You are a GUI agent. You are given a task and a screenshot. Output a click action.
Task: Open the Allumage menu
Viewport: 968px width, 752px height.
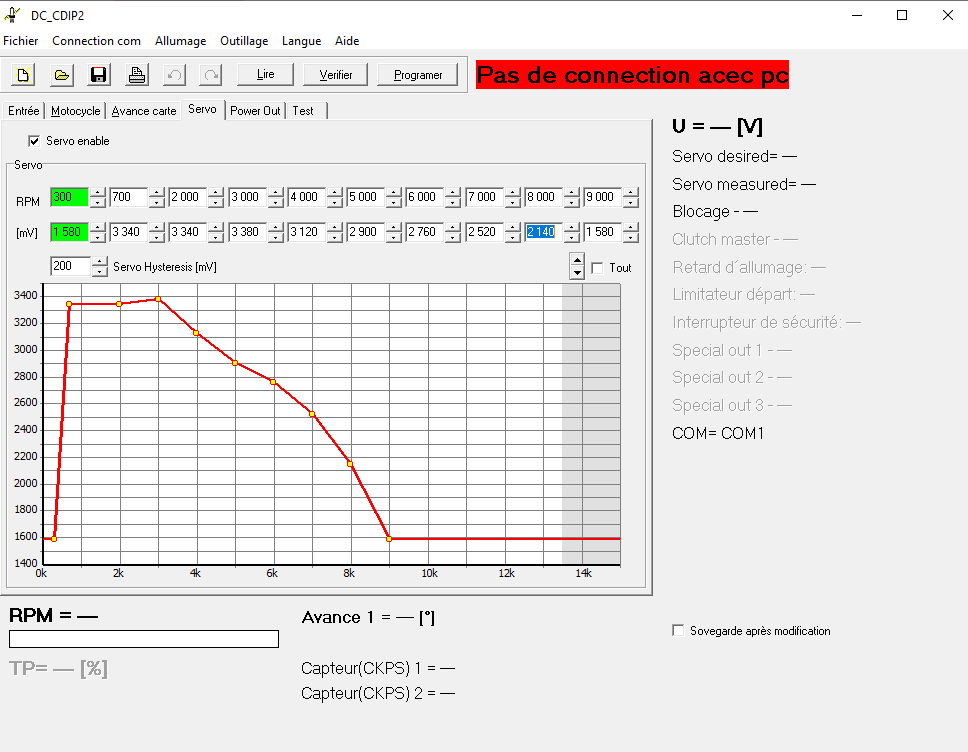(180, 41)
